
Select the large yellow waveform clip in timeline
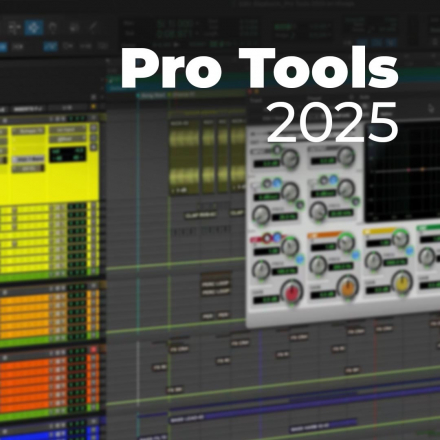184,157
